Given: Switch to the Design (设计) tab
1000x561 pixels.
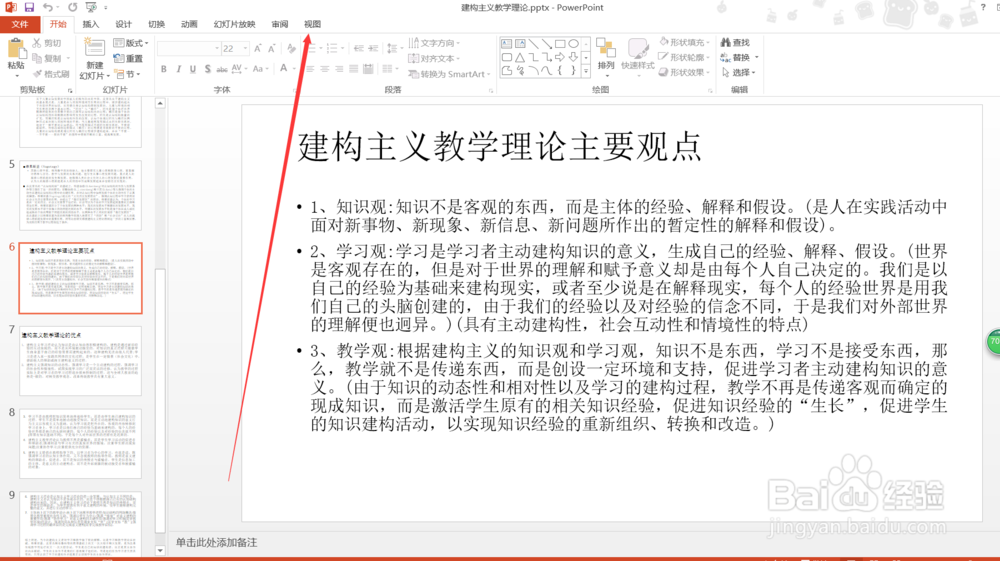Looking at the screenshot, I should tap(123, 24).
